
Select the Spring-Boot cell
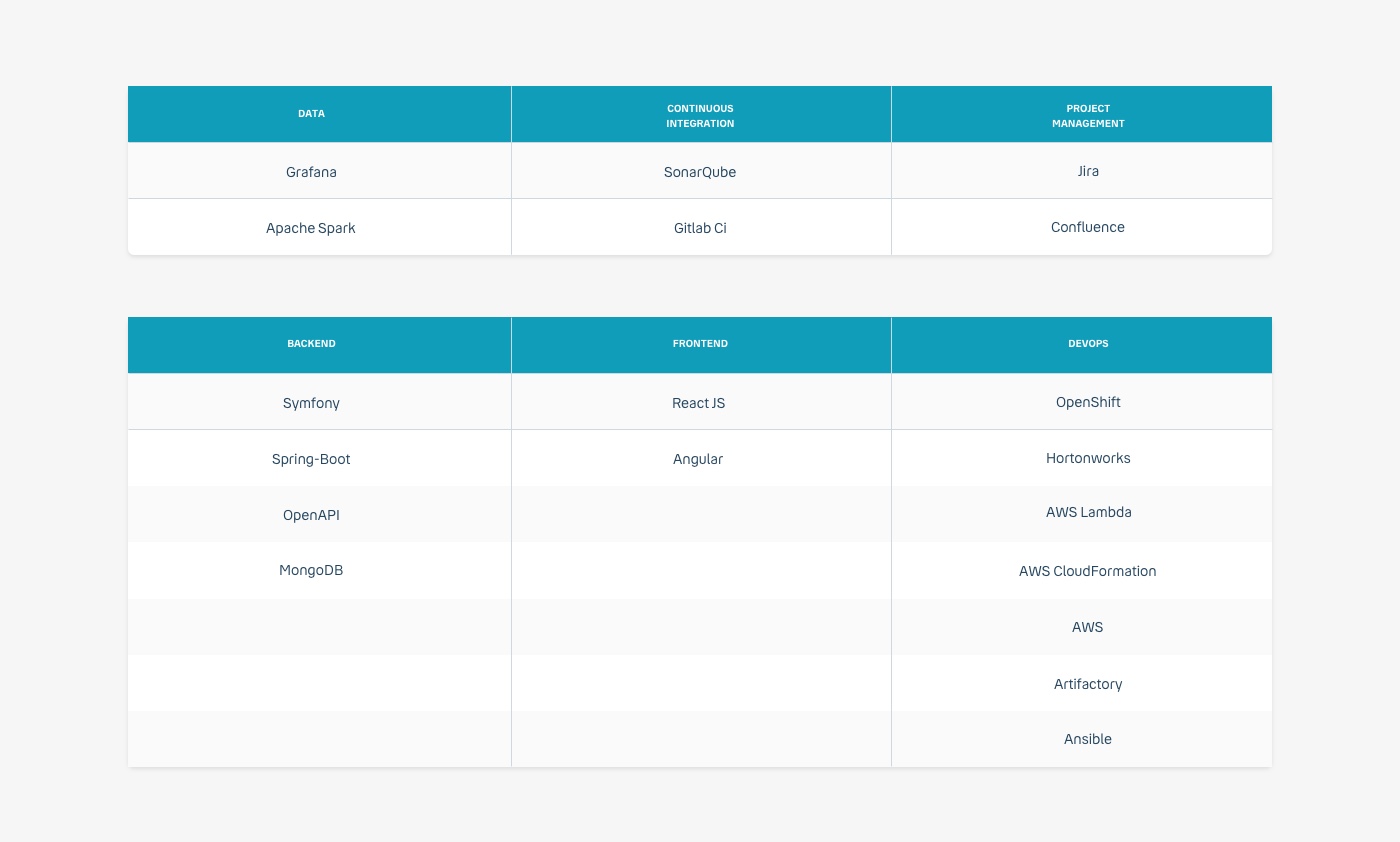tap(319, 458)
